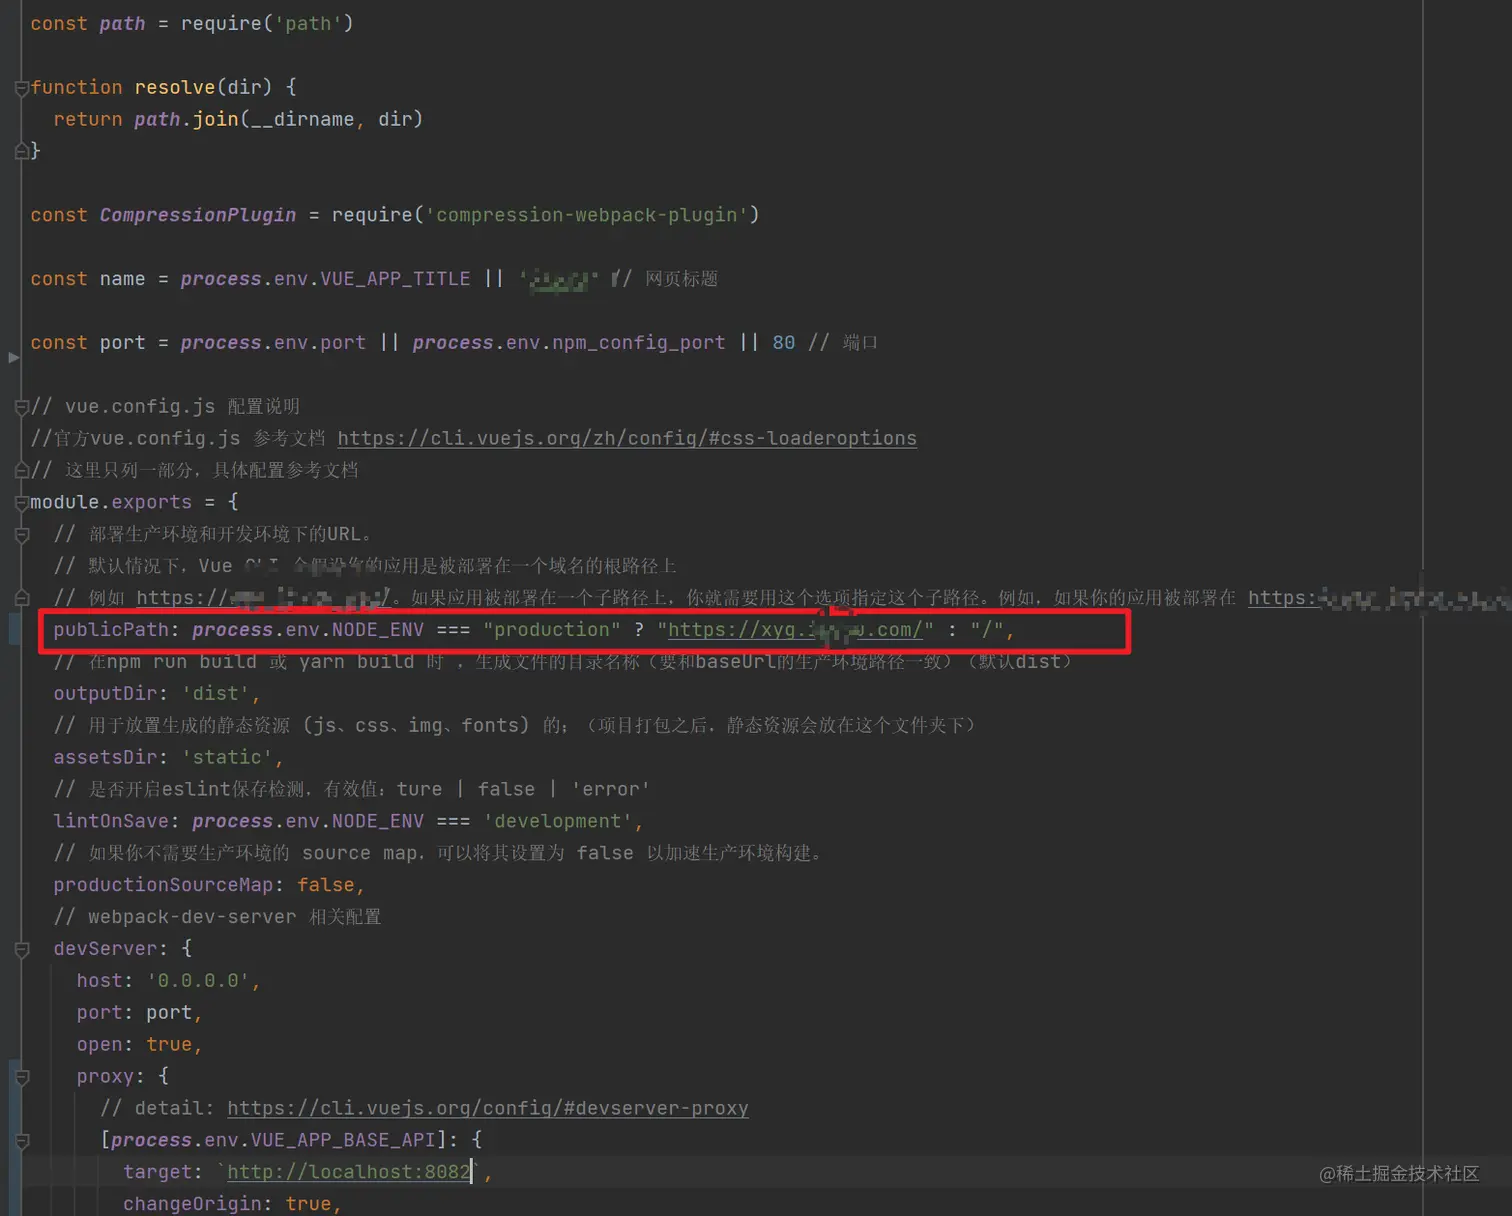The image size is (1512, 1216).
Task: Fold the [process.env.VUE_APP_BASE_API] block
Action: click(21, 1141)
